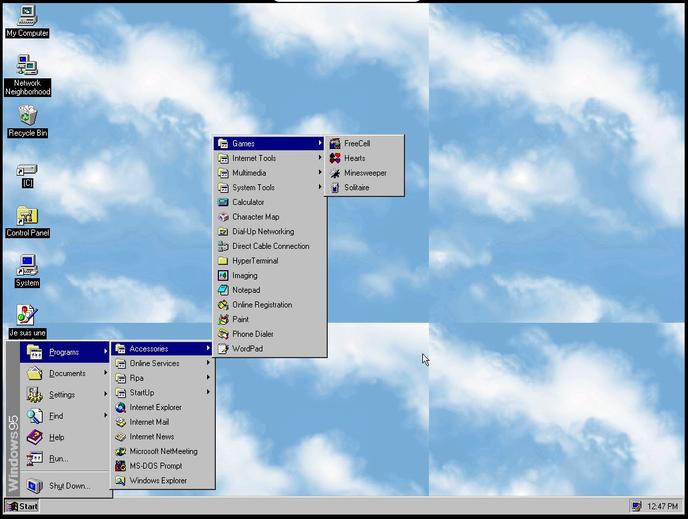
Task: Click the Start button on taskbar
Action: (22, 506)
